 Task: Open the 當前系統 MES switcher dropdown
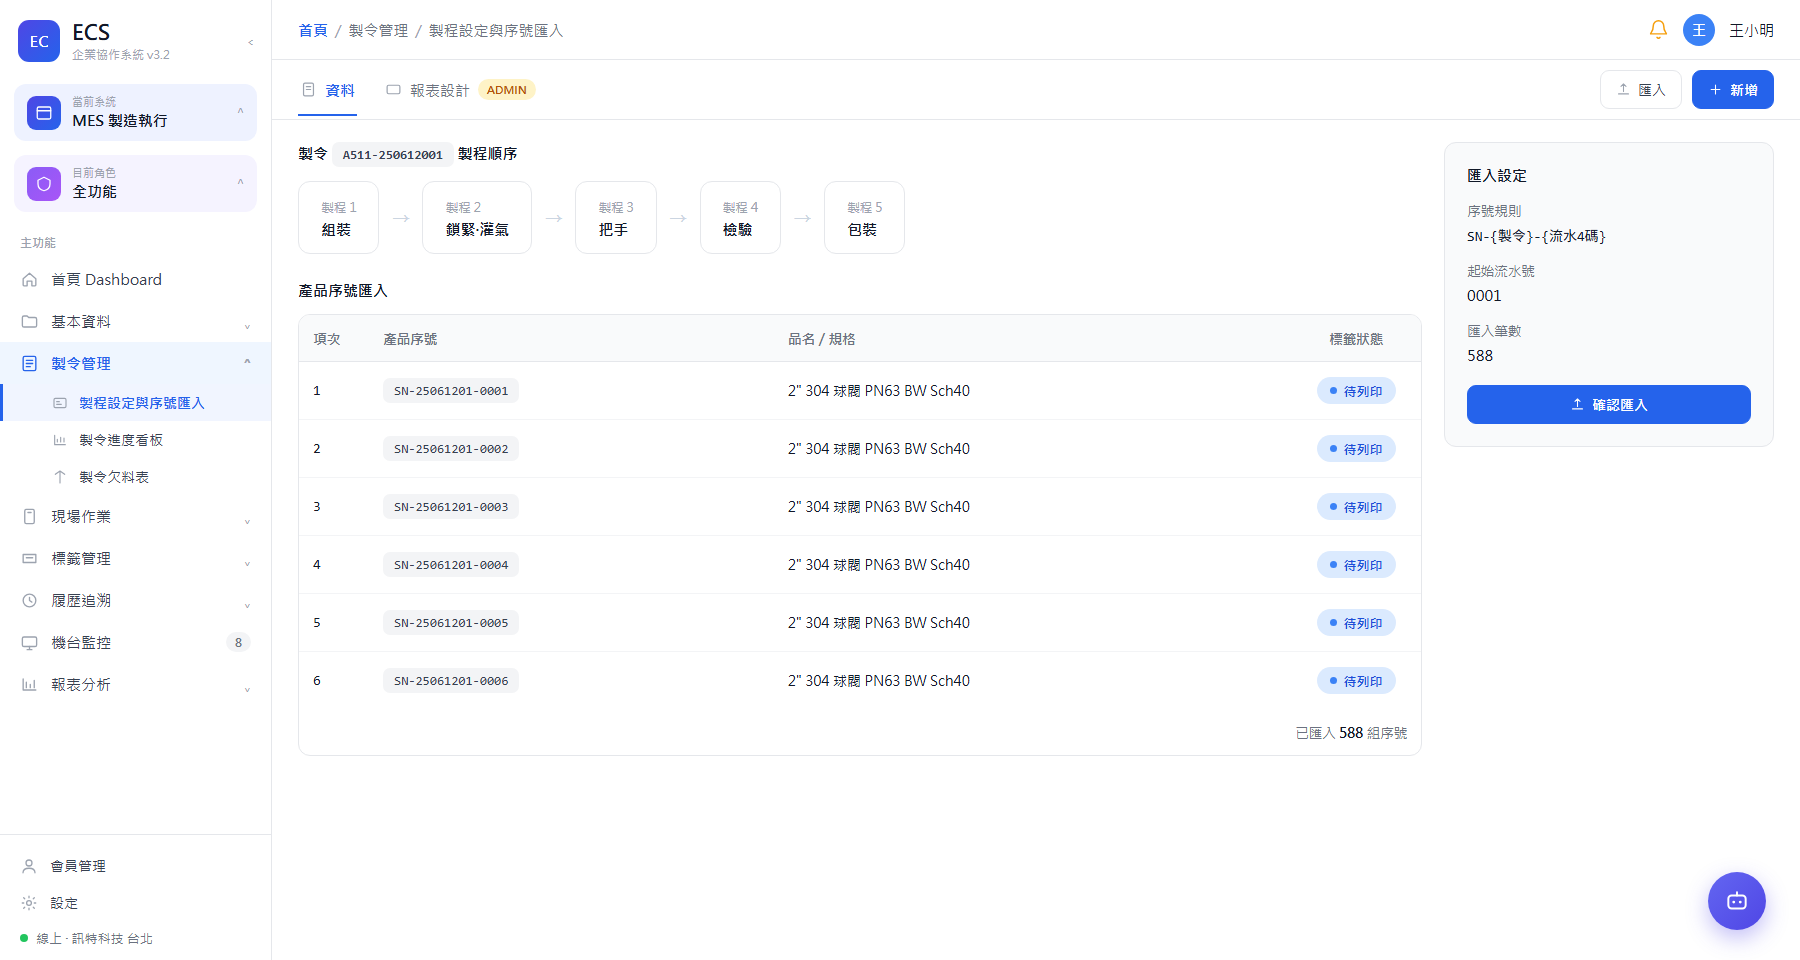135,113
